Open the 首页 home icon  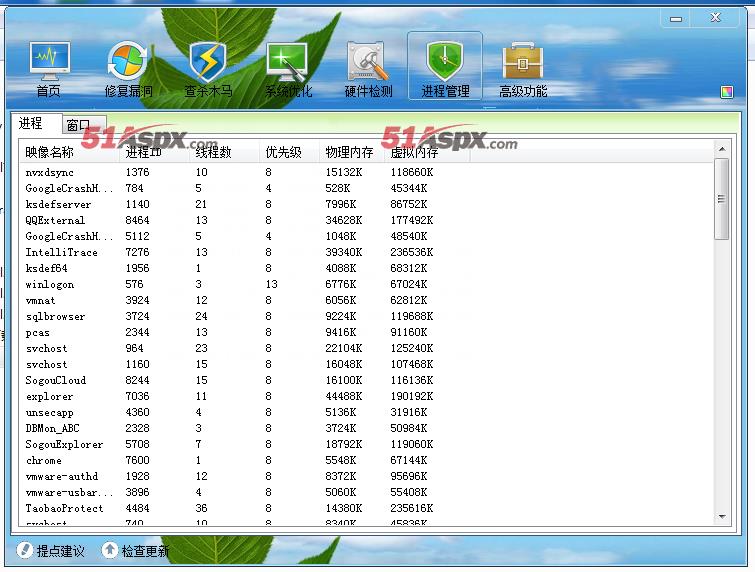49,68
